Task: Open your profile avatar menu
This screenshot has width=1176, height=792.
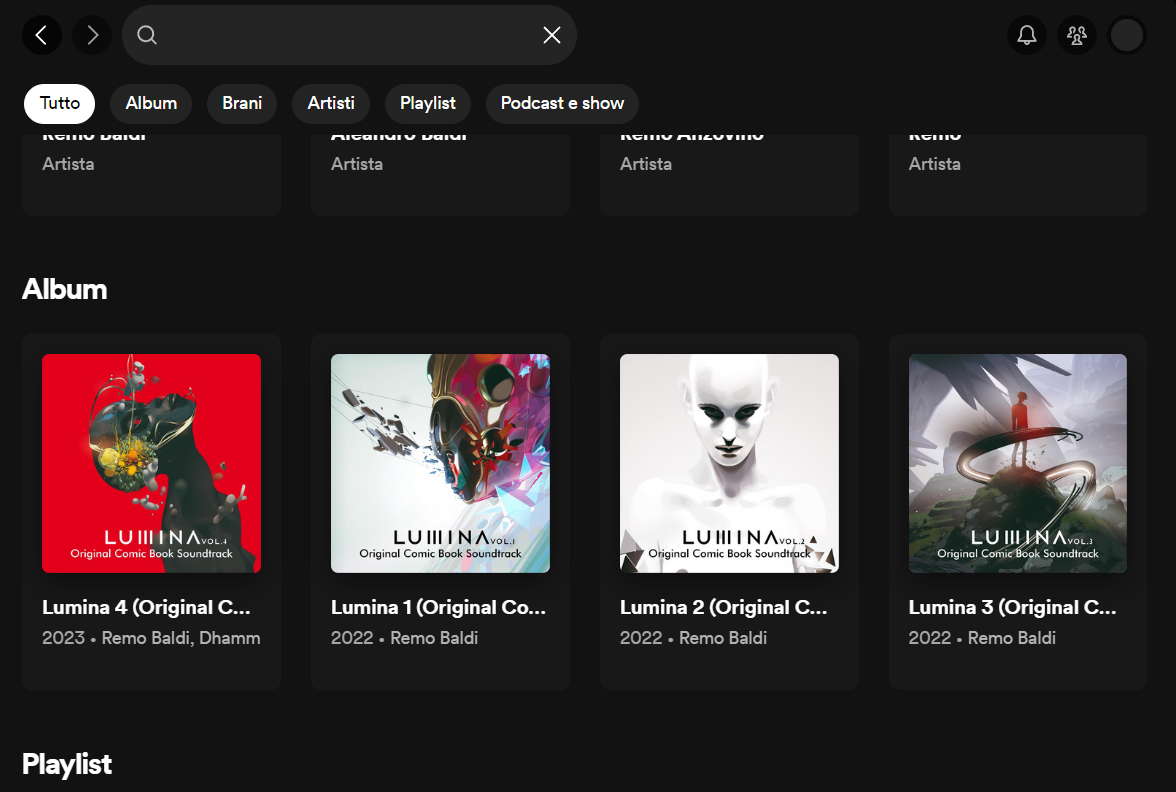Action: pyautogui.click(x=1127, y=35)
